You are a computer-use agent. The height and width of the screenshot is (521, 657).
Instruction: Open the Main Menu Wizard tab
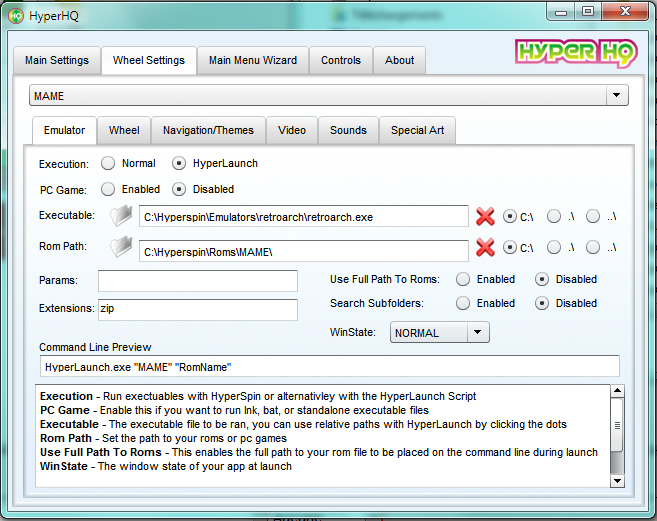click(253, 60)
